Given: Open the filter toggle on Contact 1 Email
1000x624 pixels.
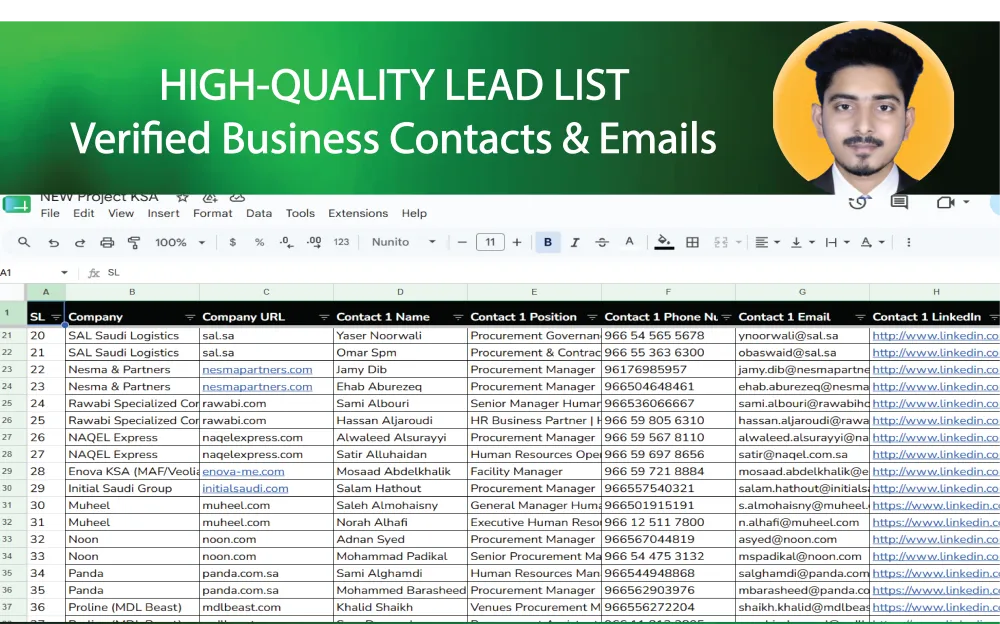Looking at the screenshot, I should [x=860, y=317].
